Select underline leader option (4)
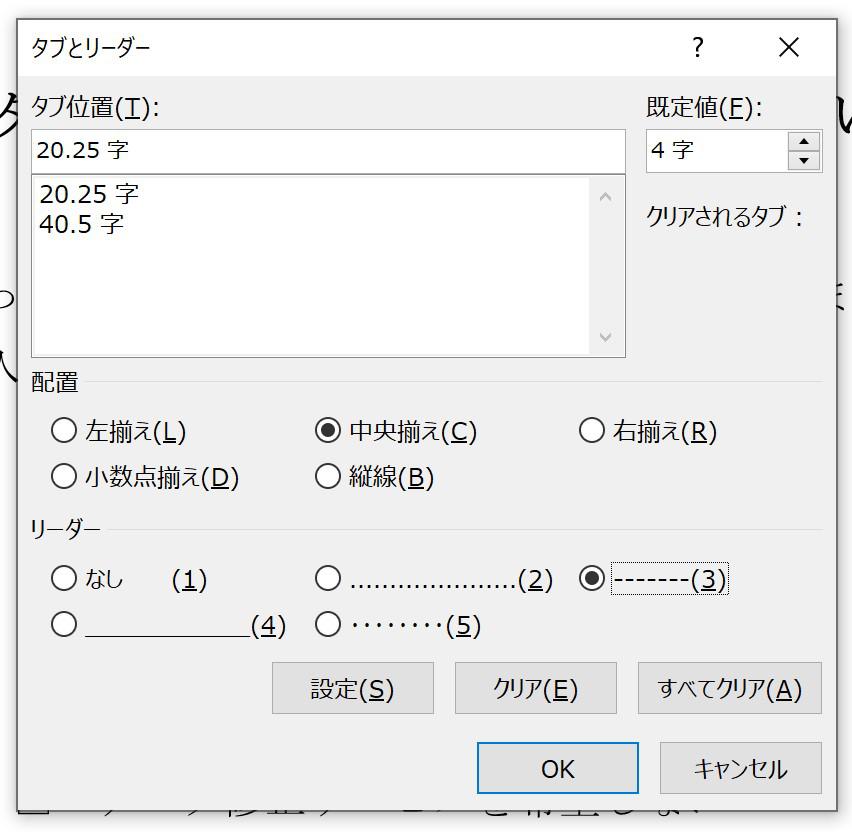The width and height of the screenshot is (852, 832). pos(64,625)
